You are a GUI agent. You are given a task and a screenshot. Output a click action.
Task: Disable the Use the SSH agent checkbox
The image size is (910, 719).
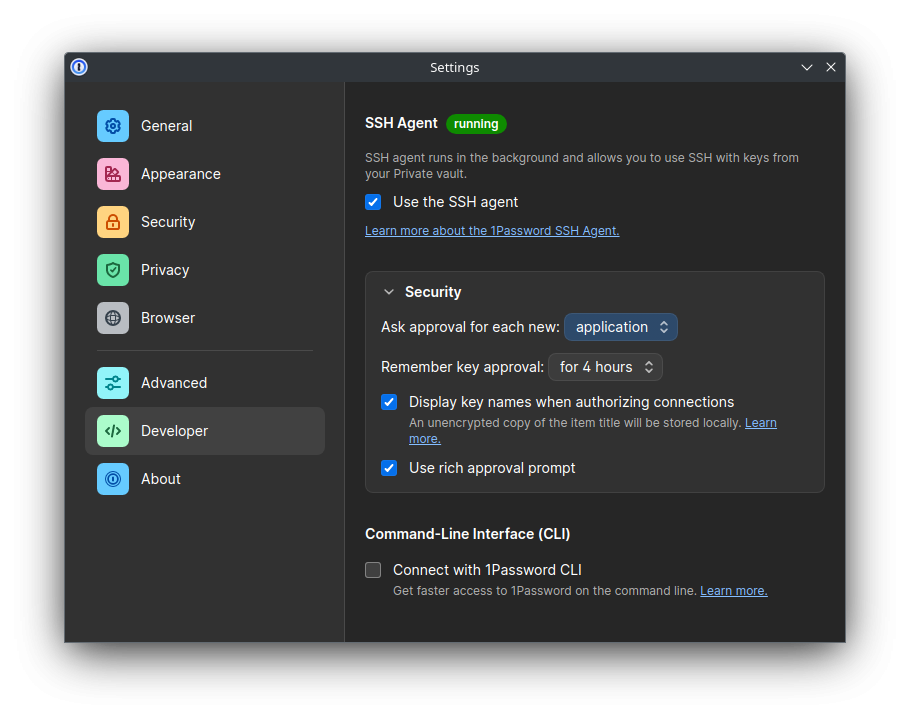coord(373,202)
